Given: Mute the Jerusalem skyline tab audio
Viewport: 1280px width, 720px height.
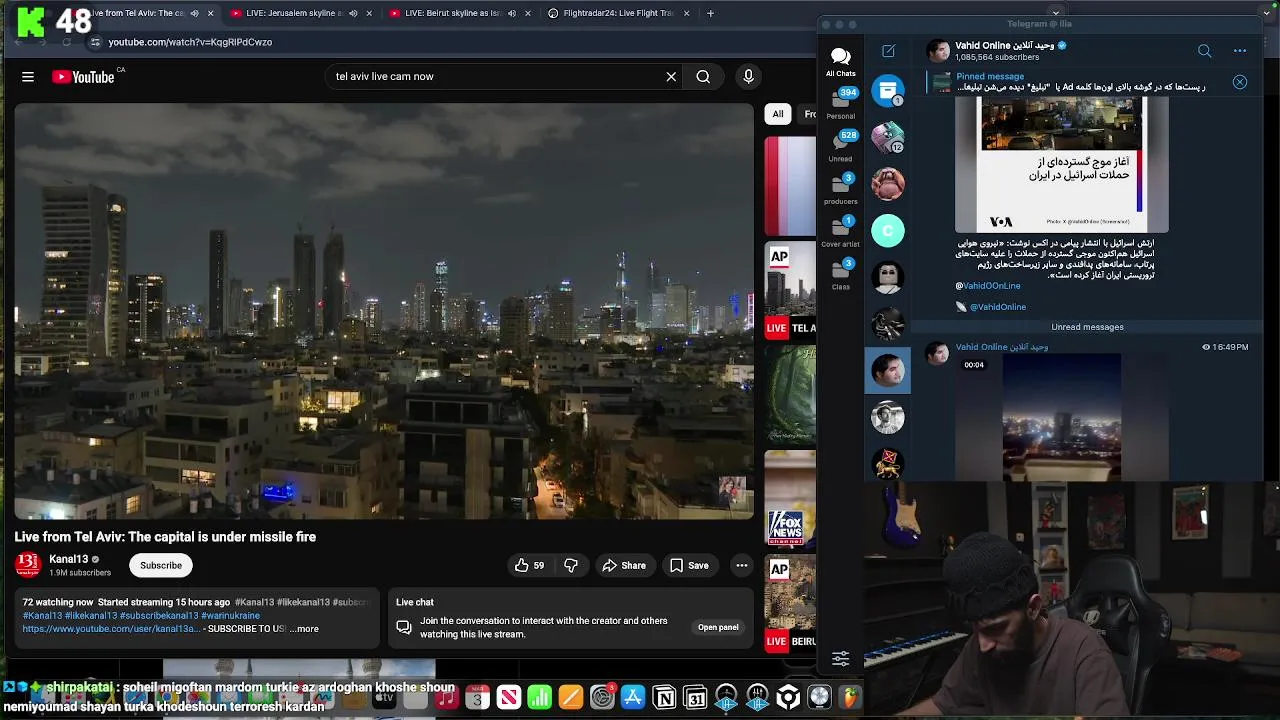Looking at the screenshot, I should coord(353,13).
